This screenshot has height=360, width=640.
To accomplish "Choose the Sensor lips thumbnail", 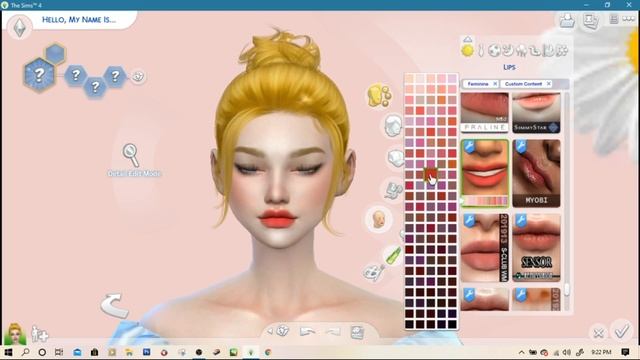I will point(536,247).
